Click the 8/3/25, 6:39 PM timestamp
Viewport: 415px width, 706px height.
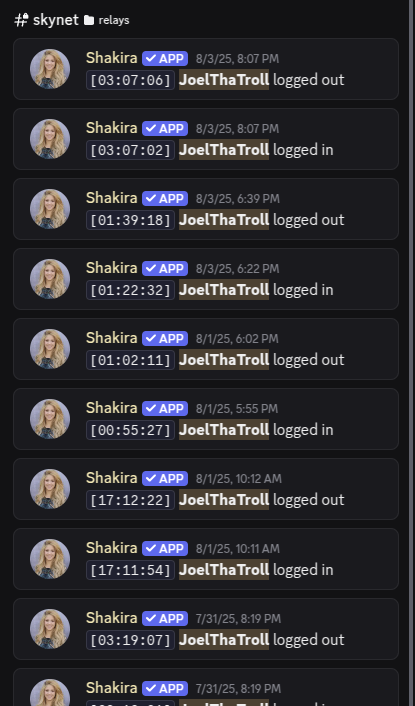pos(238,199)
